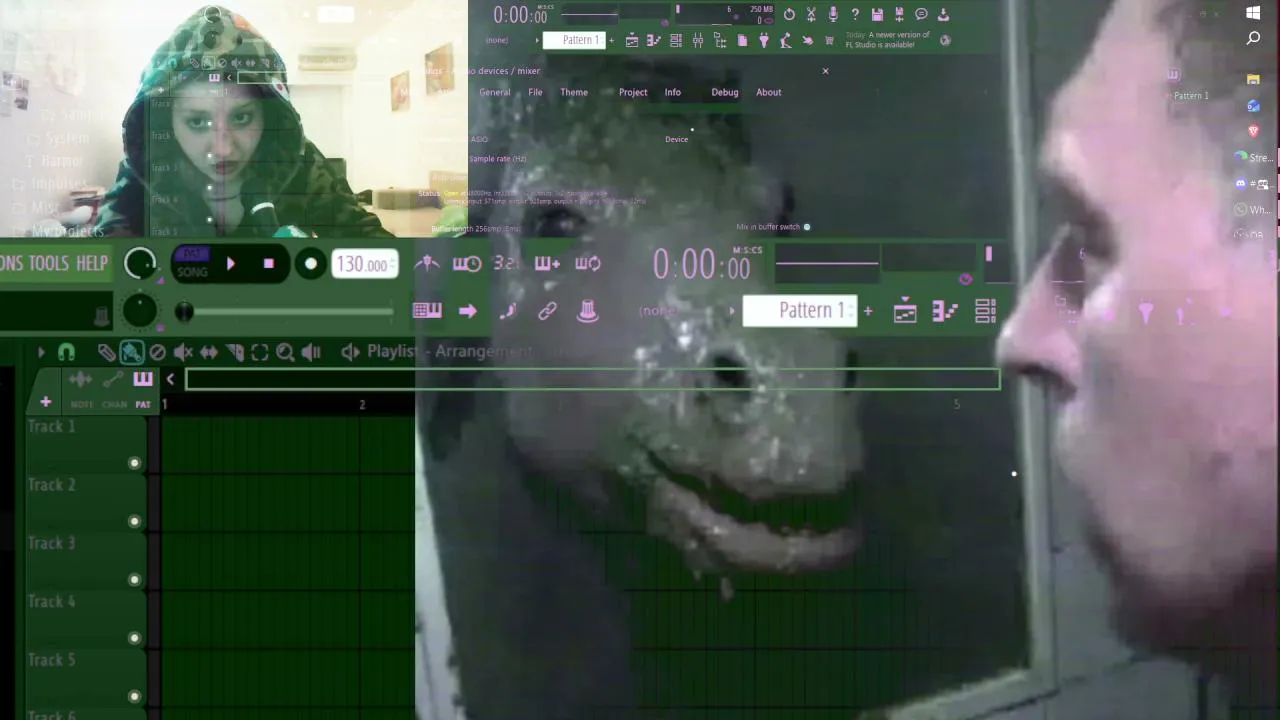The height and width of the screenshot is (720, 1280).
Task: Open the browser icon in small top toolbar
Action: tap(720, 40)
